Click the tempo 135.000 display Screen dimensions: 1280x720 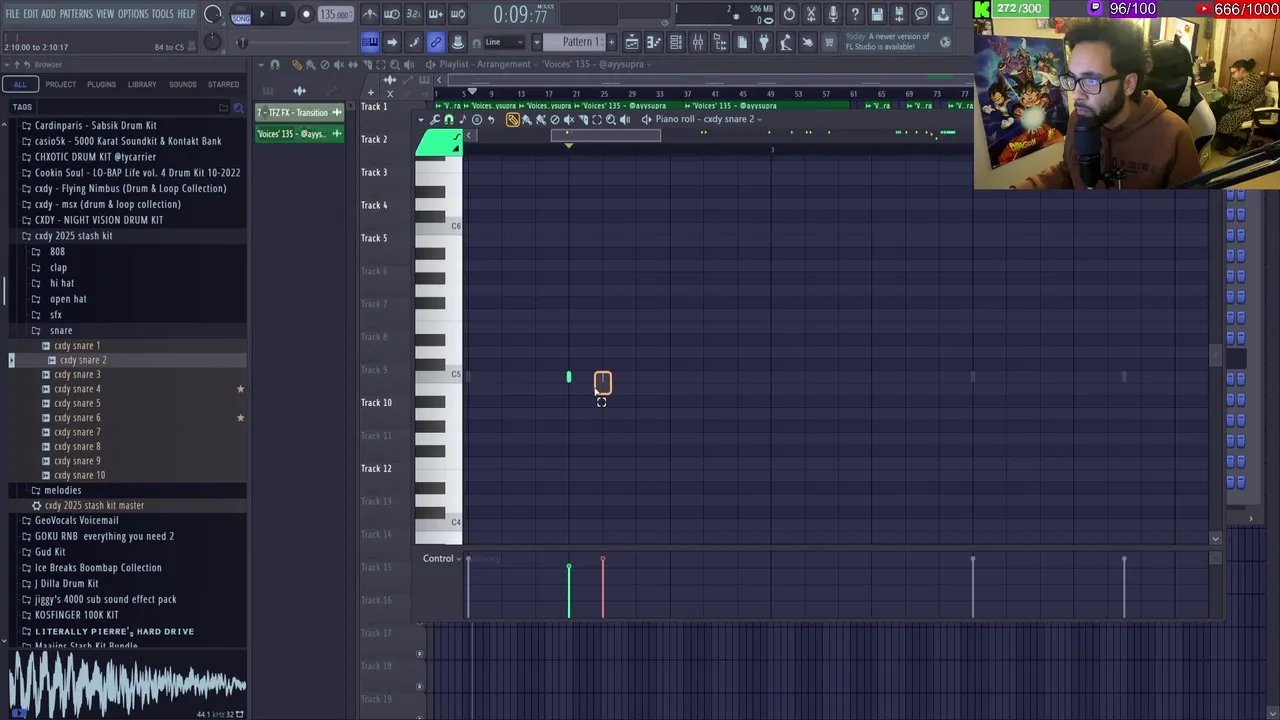point(336,14)
